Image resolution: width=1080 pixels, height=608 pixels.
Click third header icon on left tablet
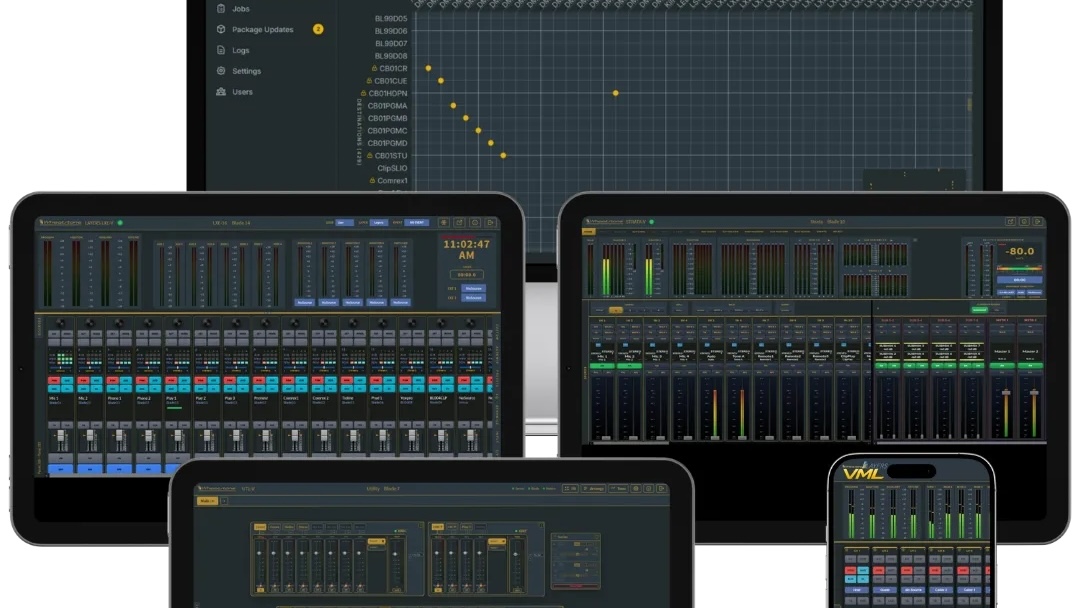point(475,222)
